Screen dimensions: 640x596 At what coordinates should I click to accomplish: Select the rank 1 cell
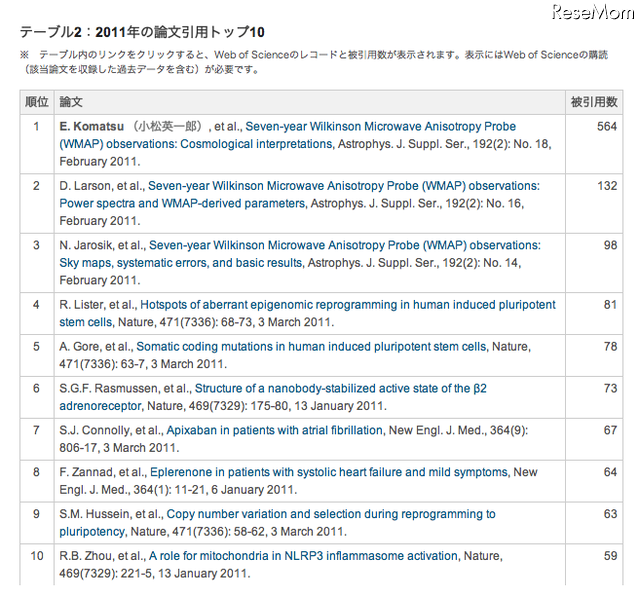click(x=36, y=127)
